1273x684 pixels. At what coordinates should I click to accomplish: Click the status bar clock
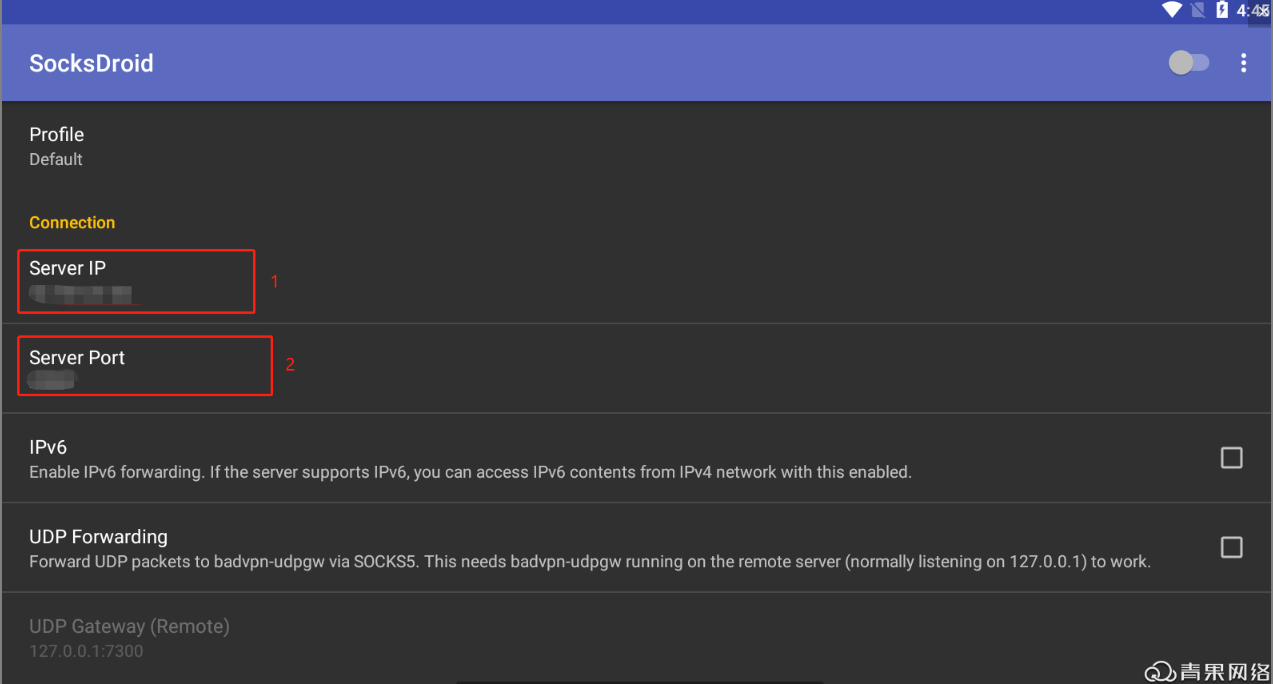pos(1247,10)
